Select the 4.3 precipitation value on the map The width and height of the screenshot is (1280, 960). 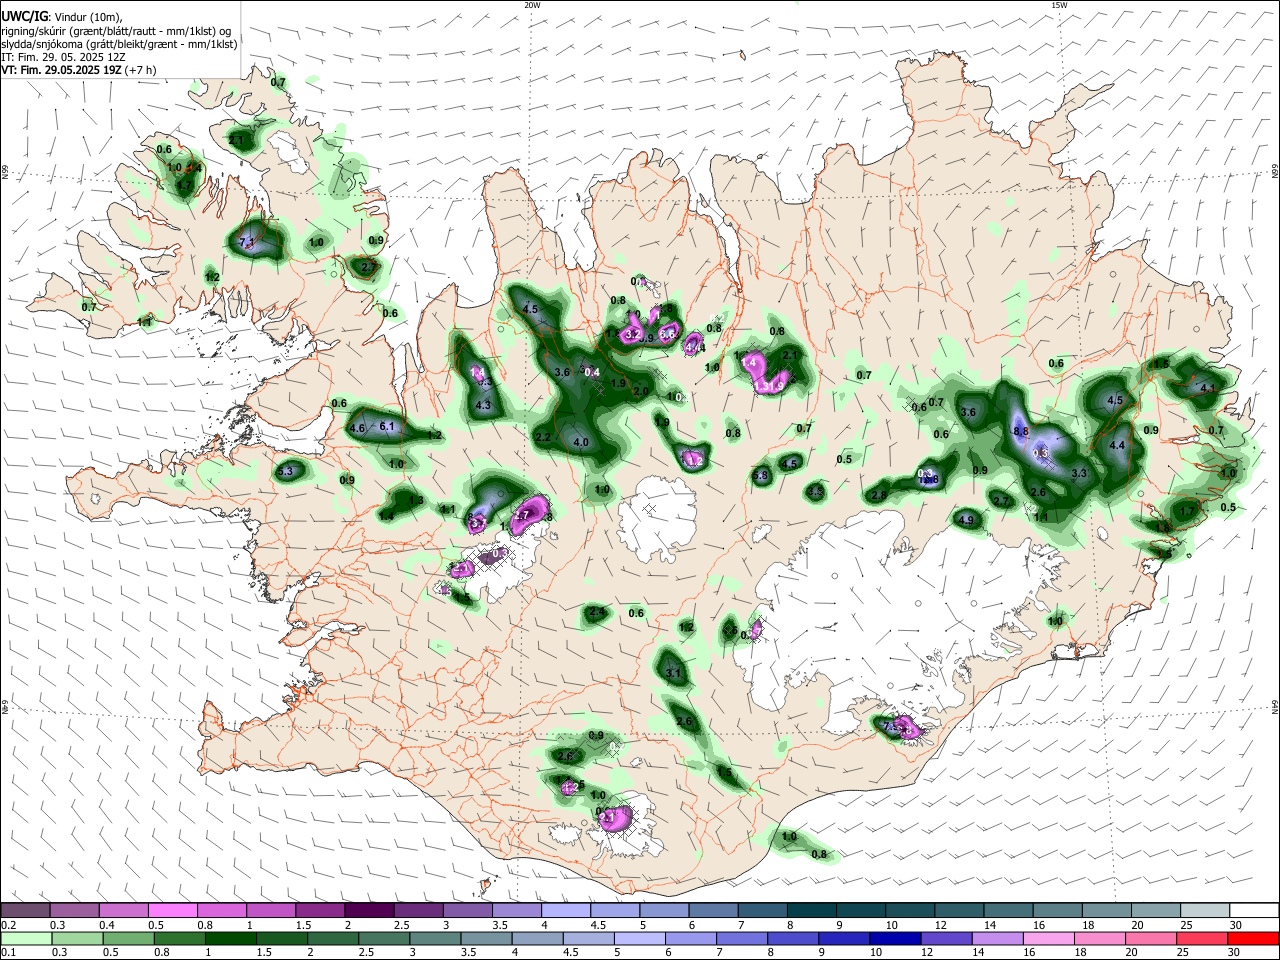point(483,405)
